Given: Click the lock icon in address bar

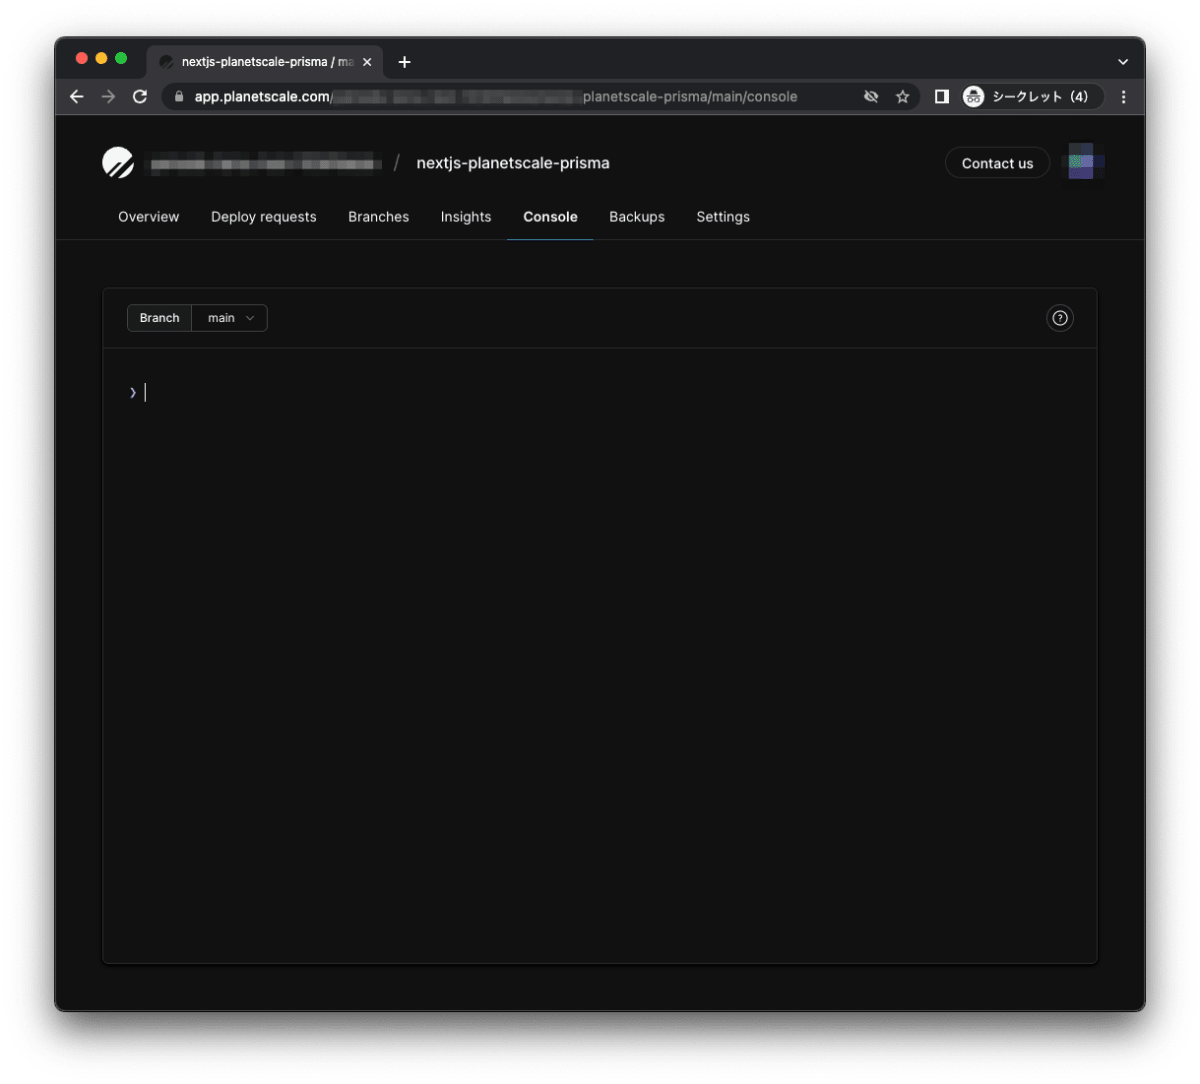Looking at the screenshot, I should click(x=179, y=97).
